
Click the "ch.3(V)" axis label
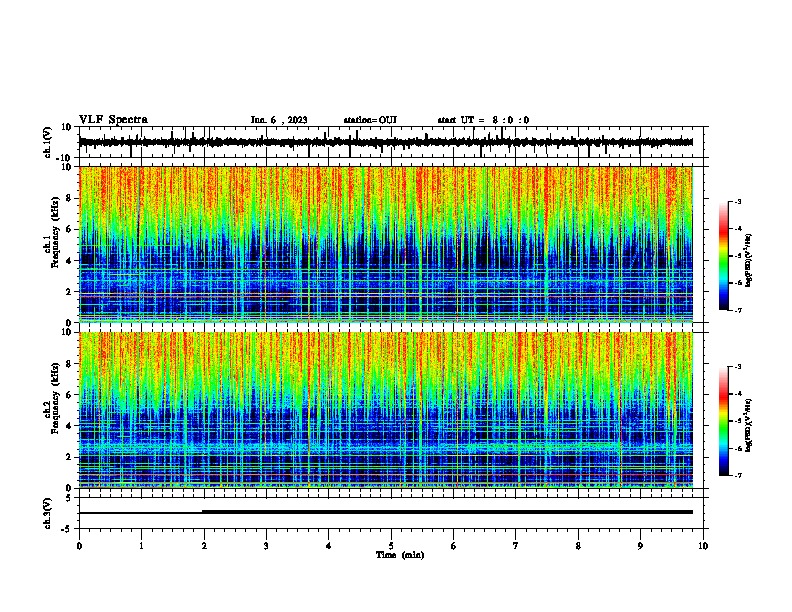point(48,513)
